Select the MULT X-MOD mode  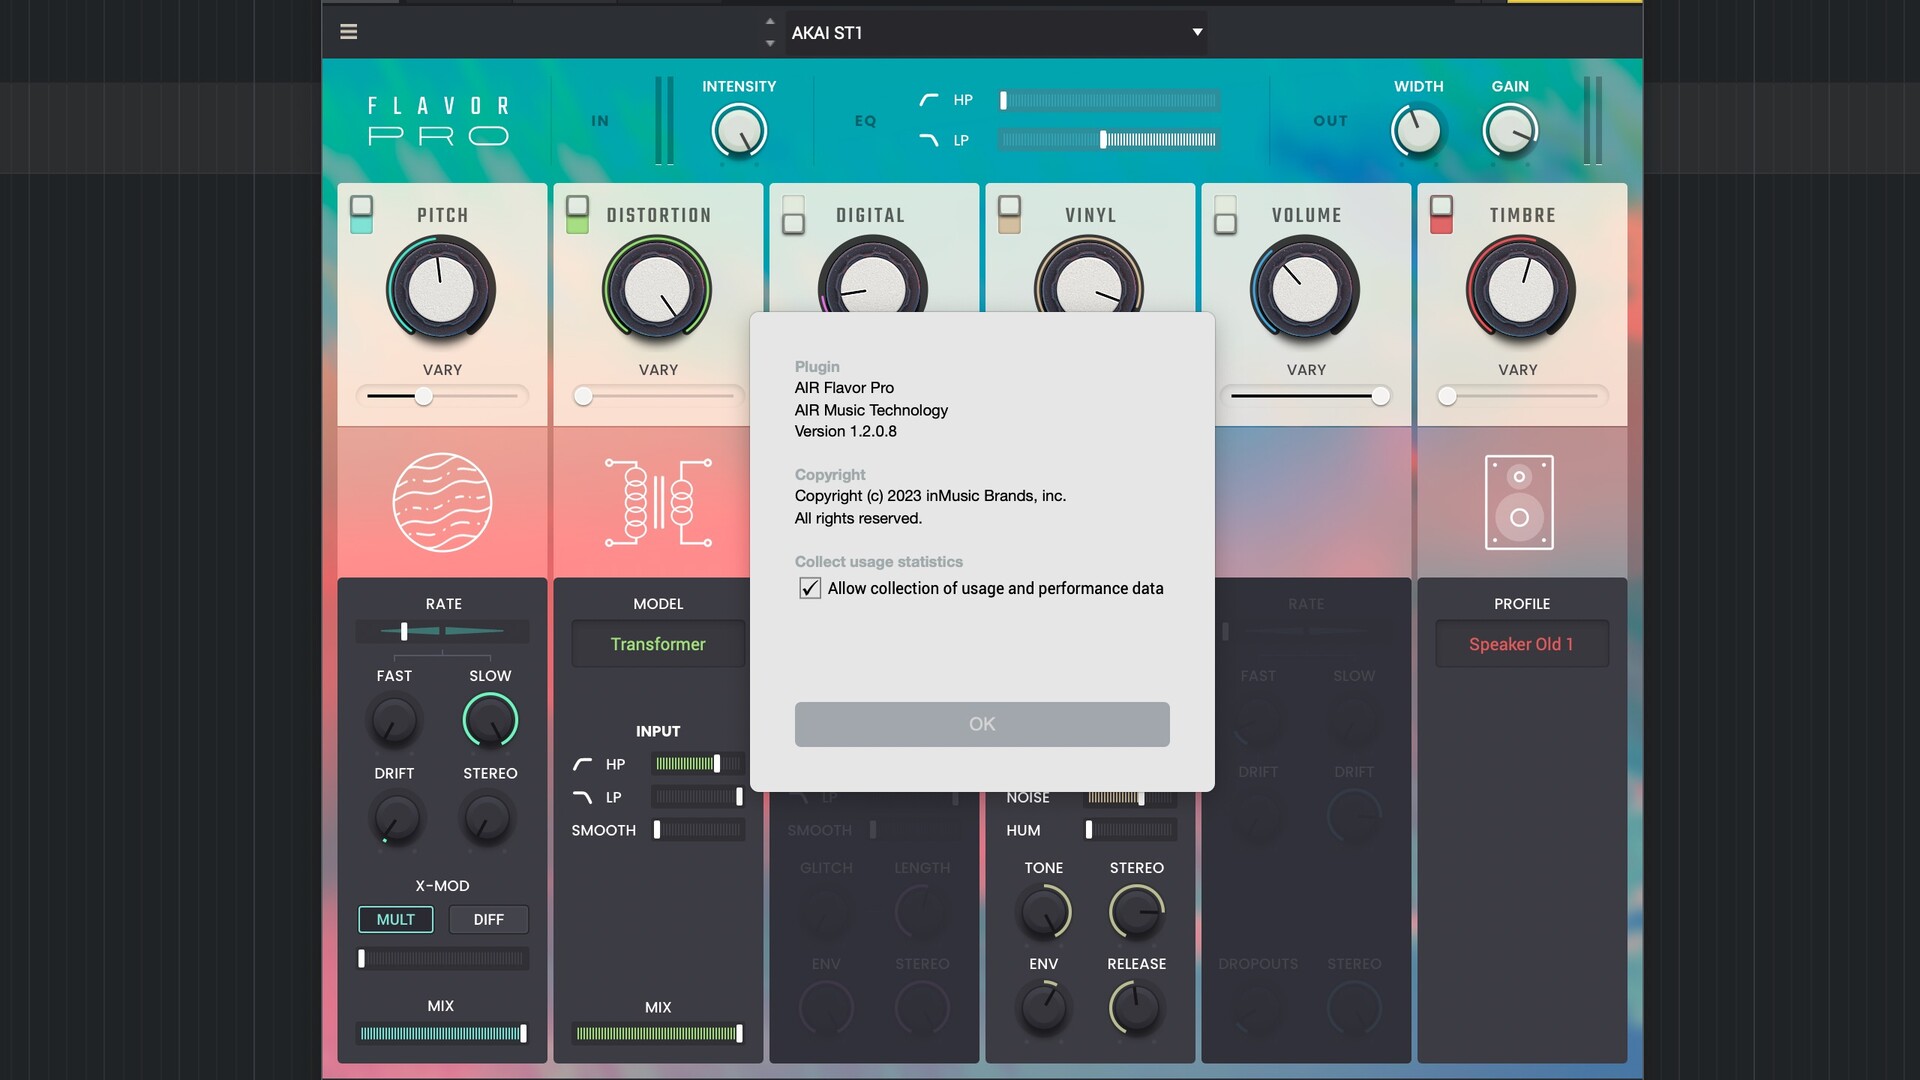tap(395, 919)
